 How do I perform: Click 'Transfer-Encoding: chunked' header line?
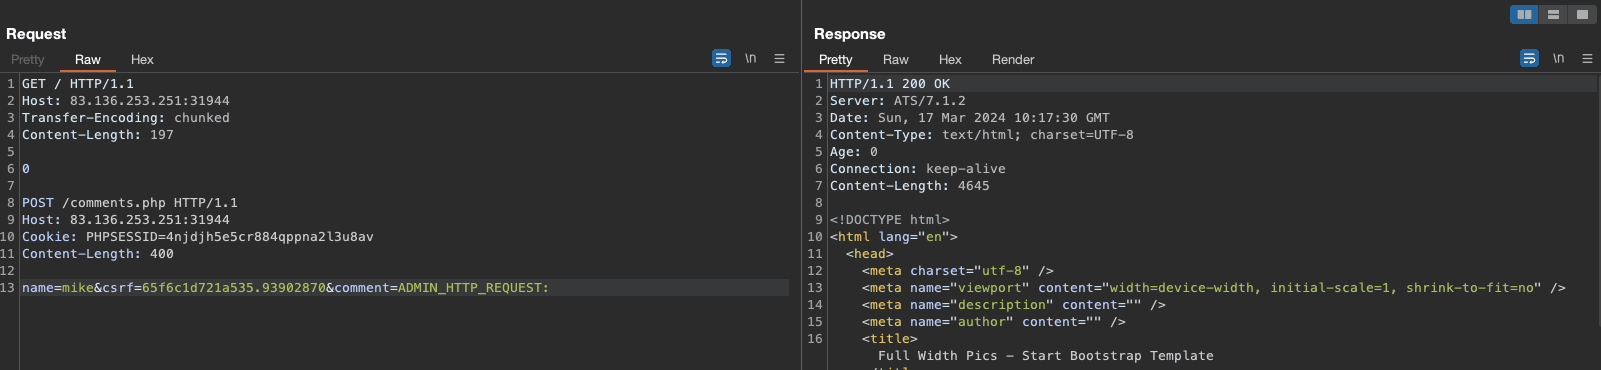pos(126,118)
